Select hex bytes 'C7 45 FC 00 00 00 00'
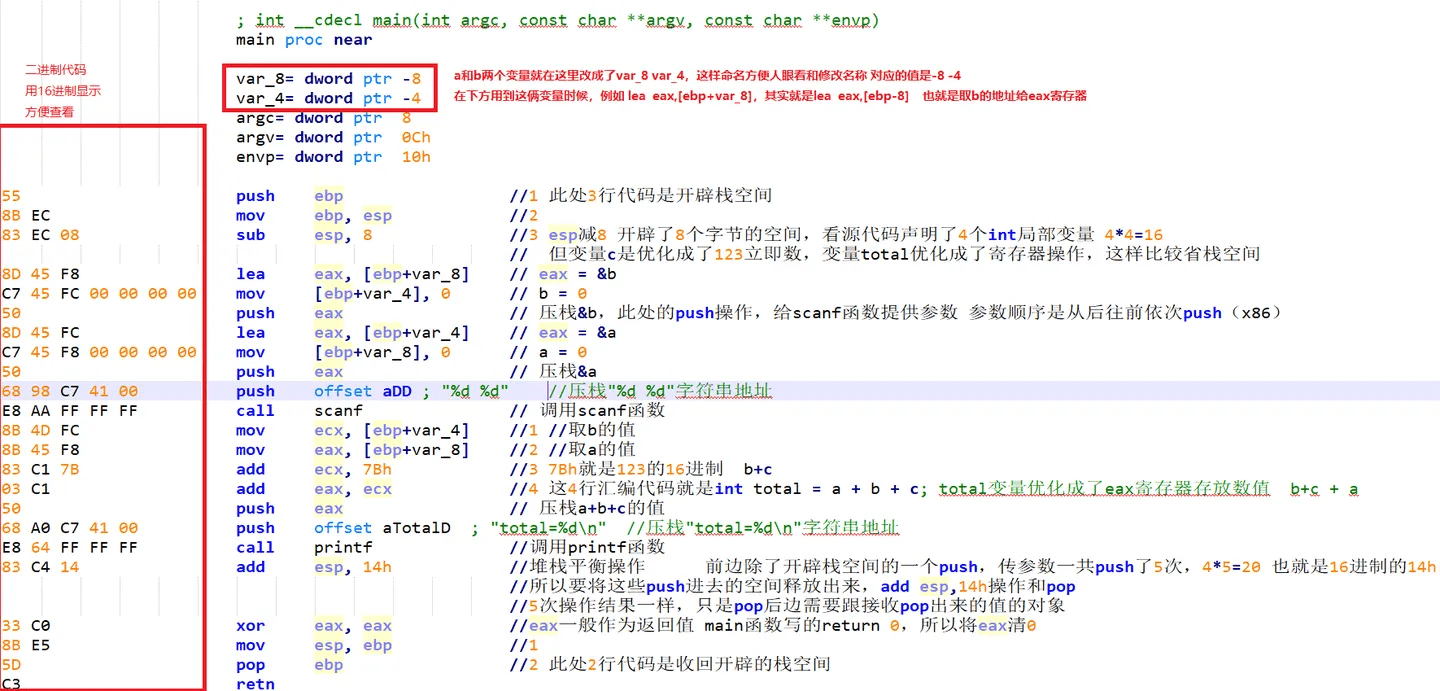The height and width of the screenshot is (691, 1440). (x=99, y=294)
